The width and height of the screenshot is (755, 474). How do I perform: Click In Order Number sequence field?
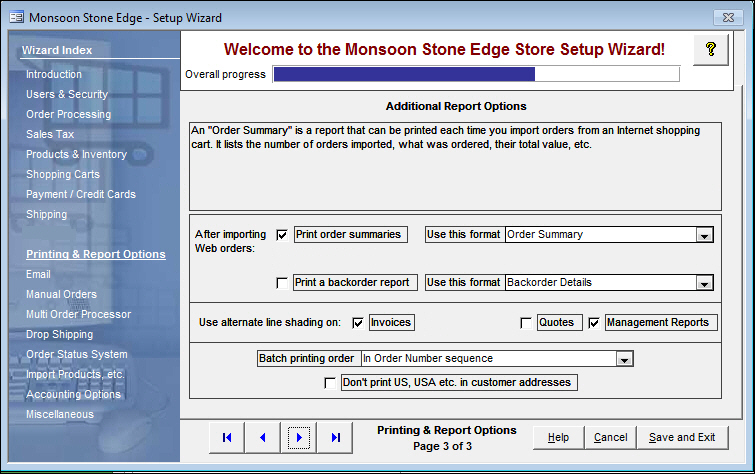[x=489, y=358]
